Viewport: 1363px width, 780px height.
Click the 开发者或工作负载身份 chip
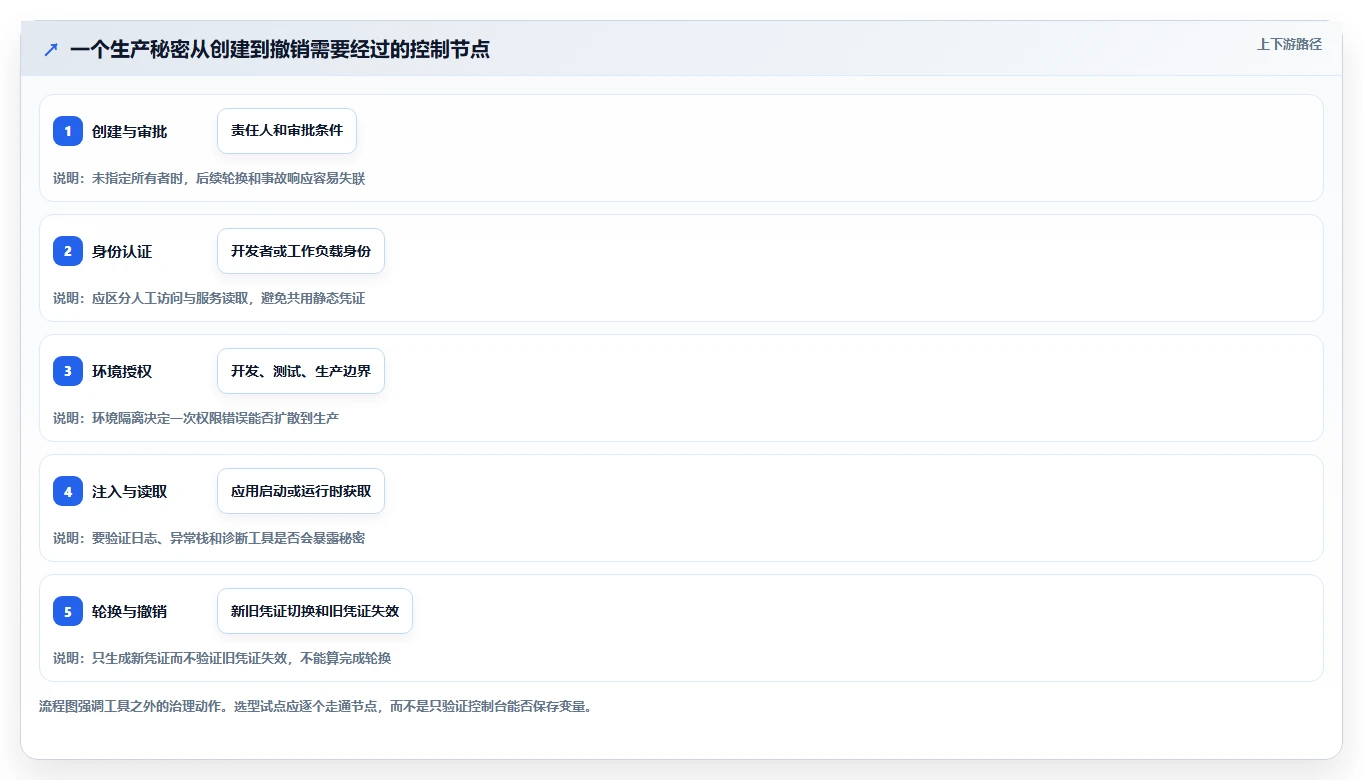click(301, 251)
